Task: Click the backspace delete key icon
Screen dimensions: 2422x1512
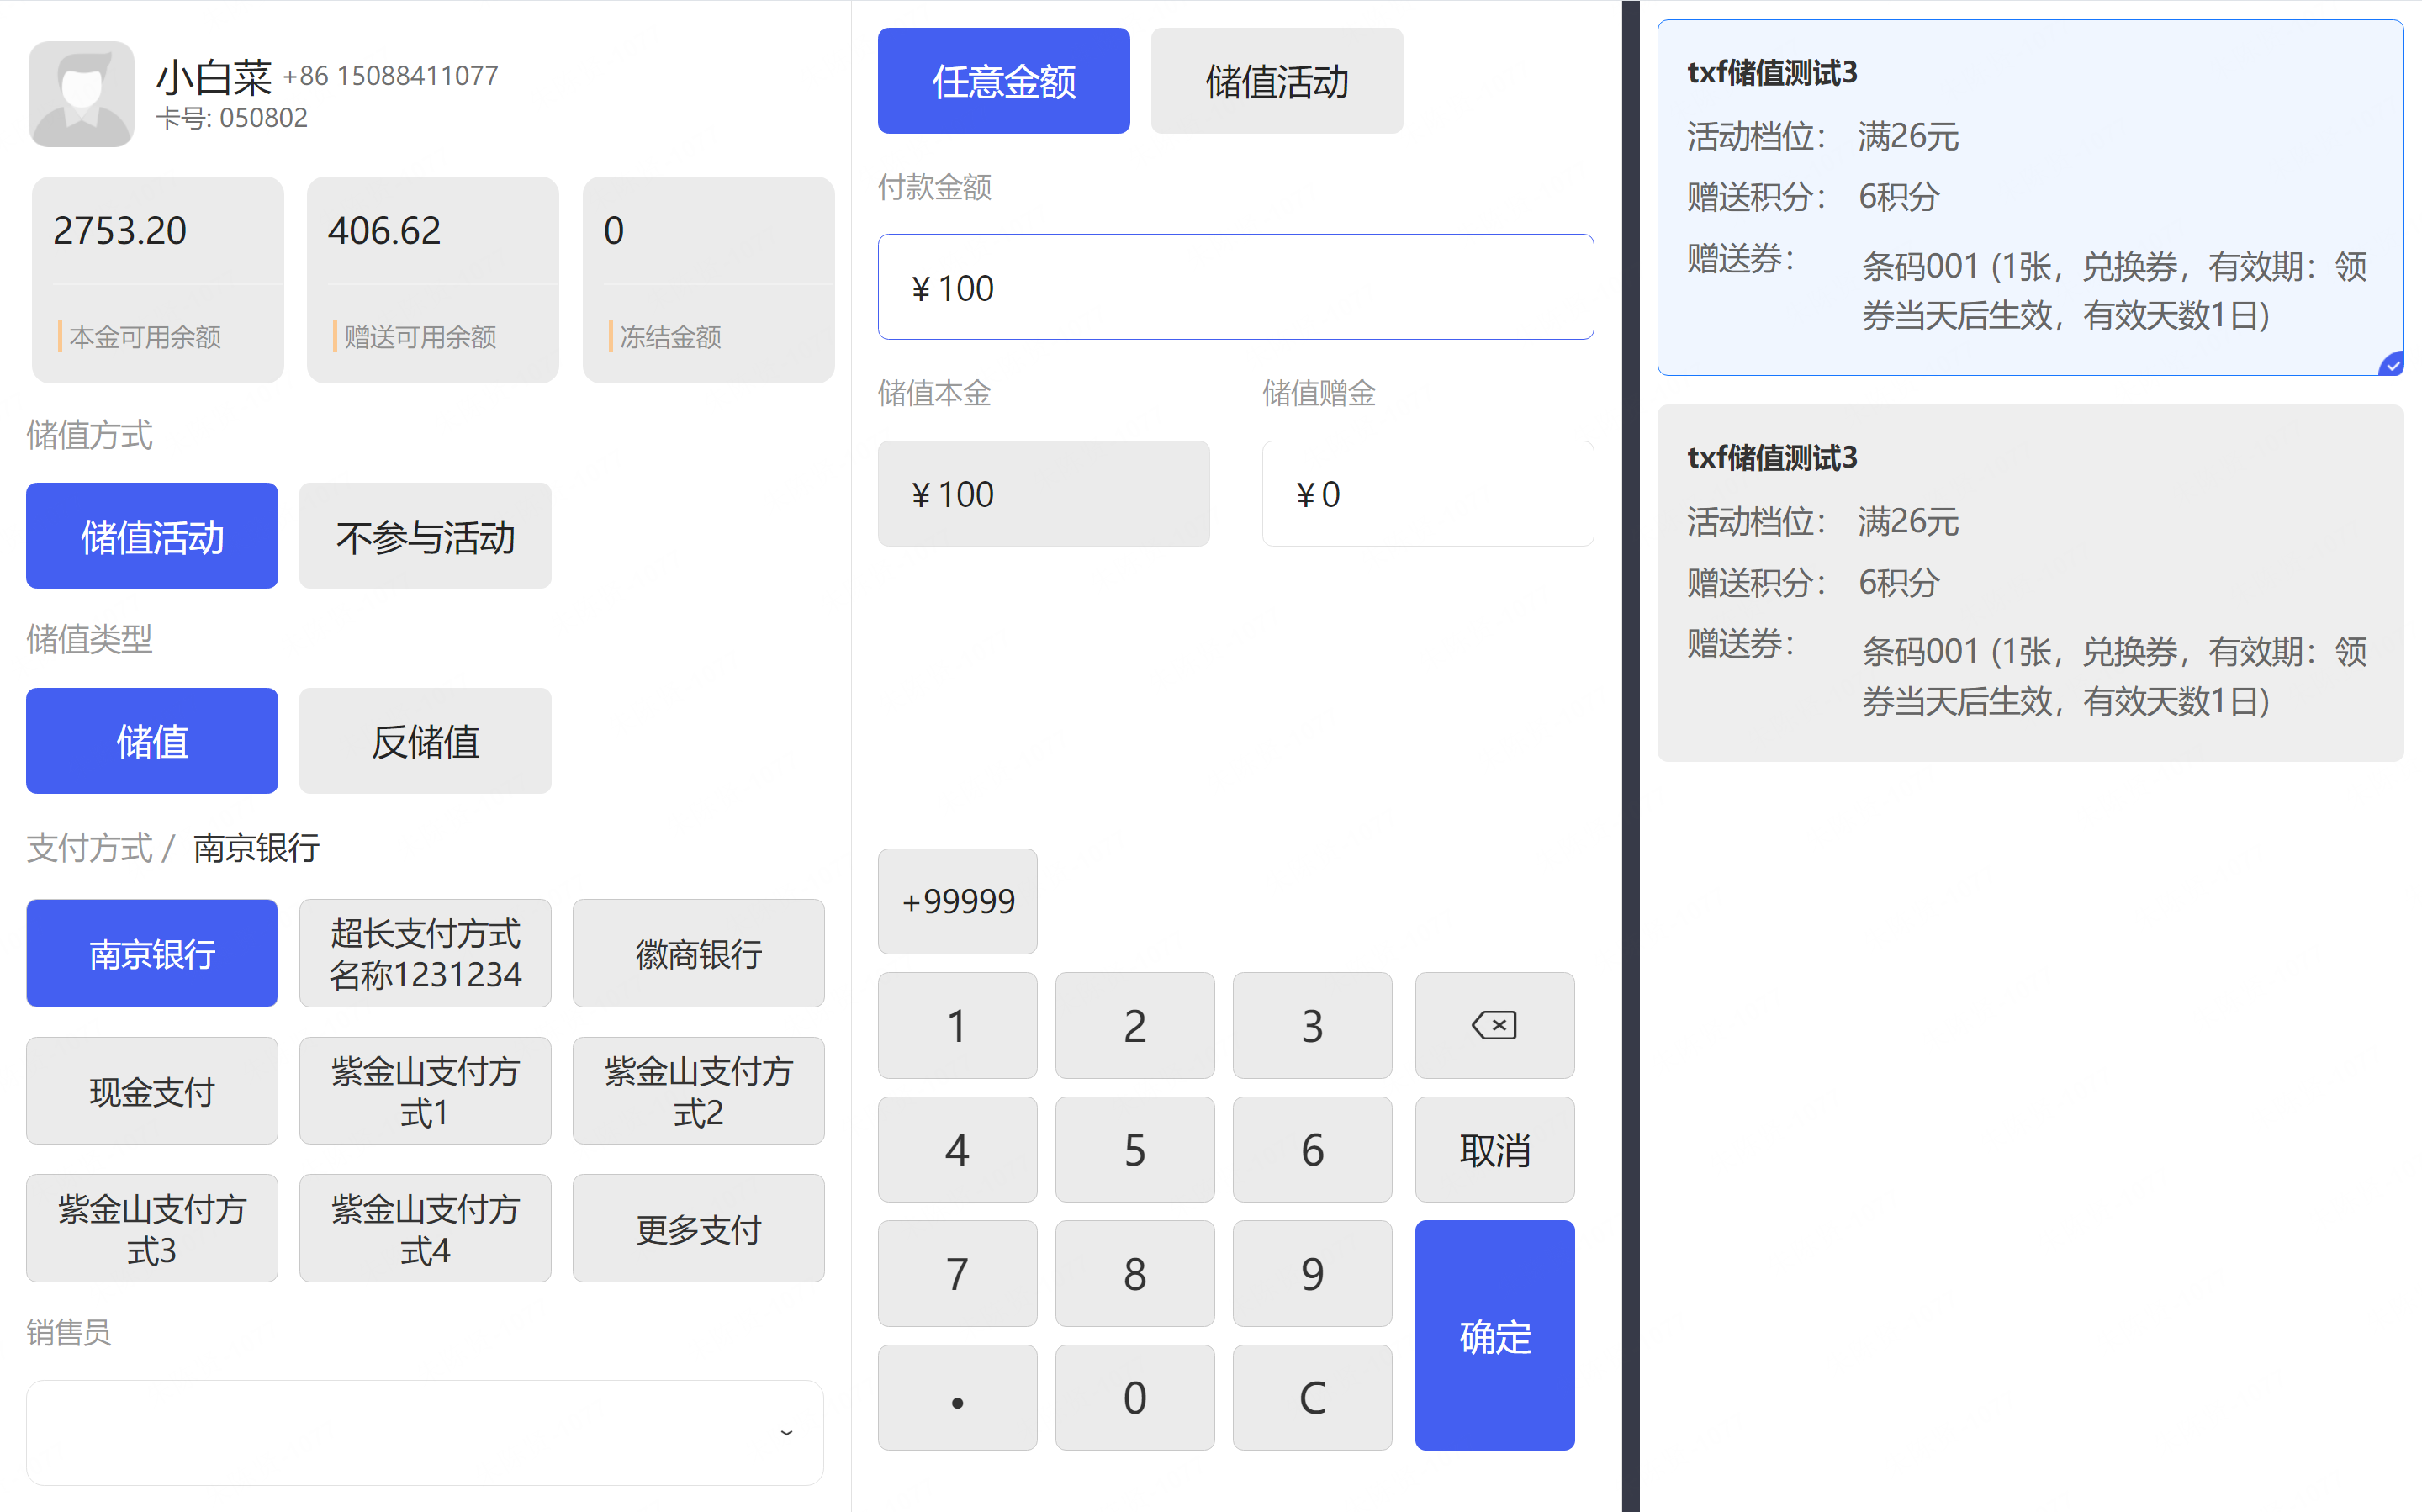Action: 1494,1025
